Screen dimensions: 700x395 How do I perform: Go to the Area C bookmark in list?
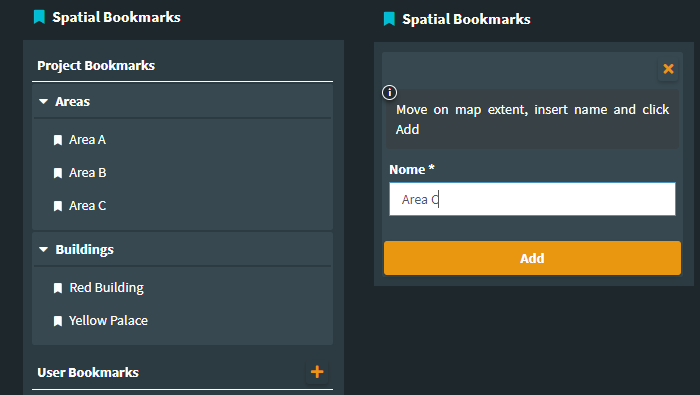(x=88, y=206)
